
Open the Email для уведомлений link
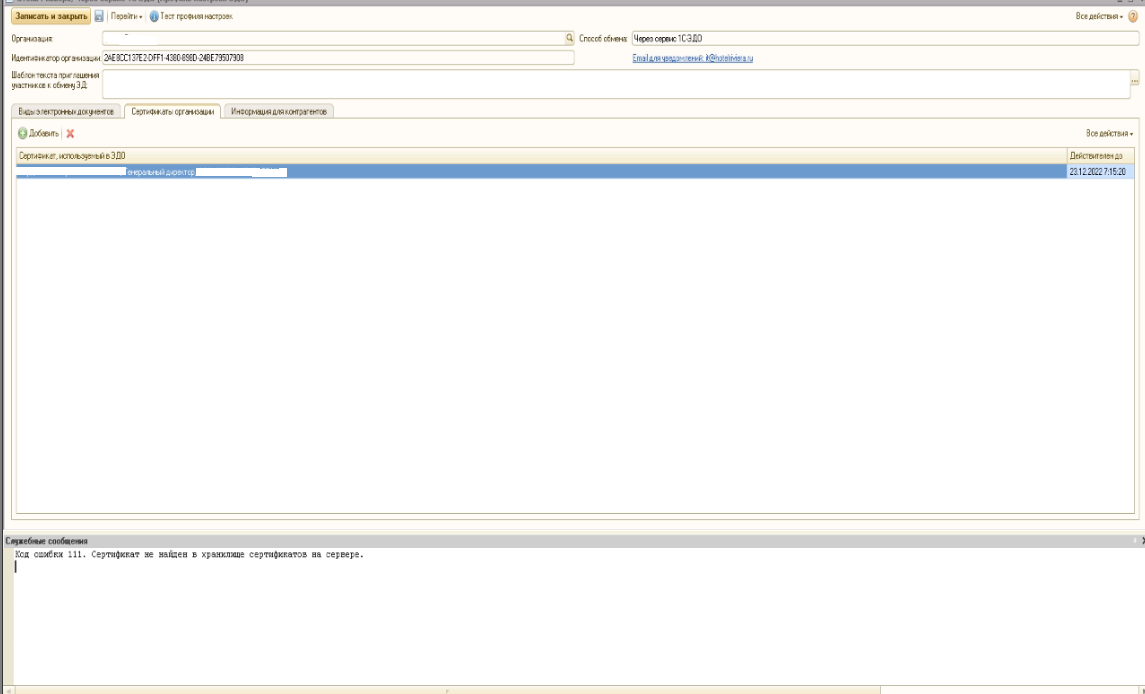(x=692, y=58)
